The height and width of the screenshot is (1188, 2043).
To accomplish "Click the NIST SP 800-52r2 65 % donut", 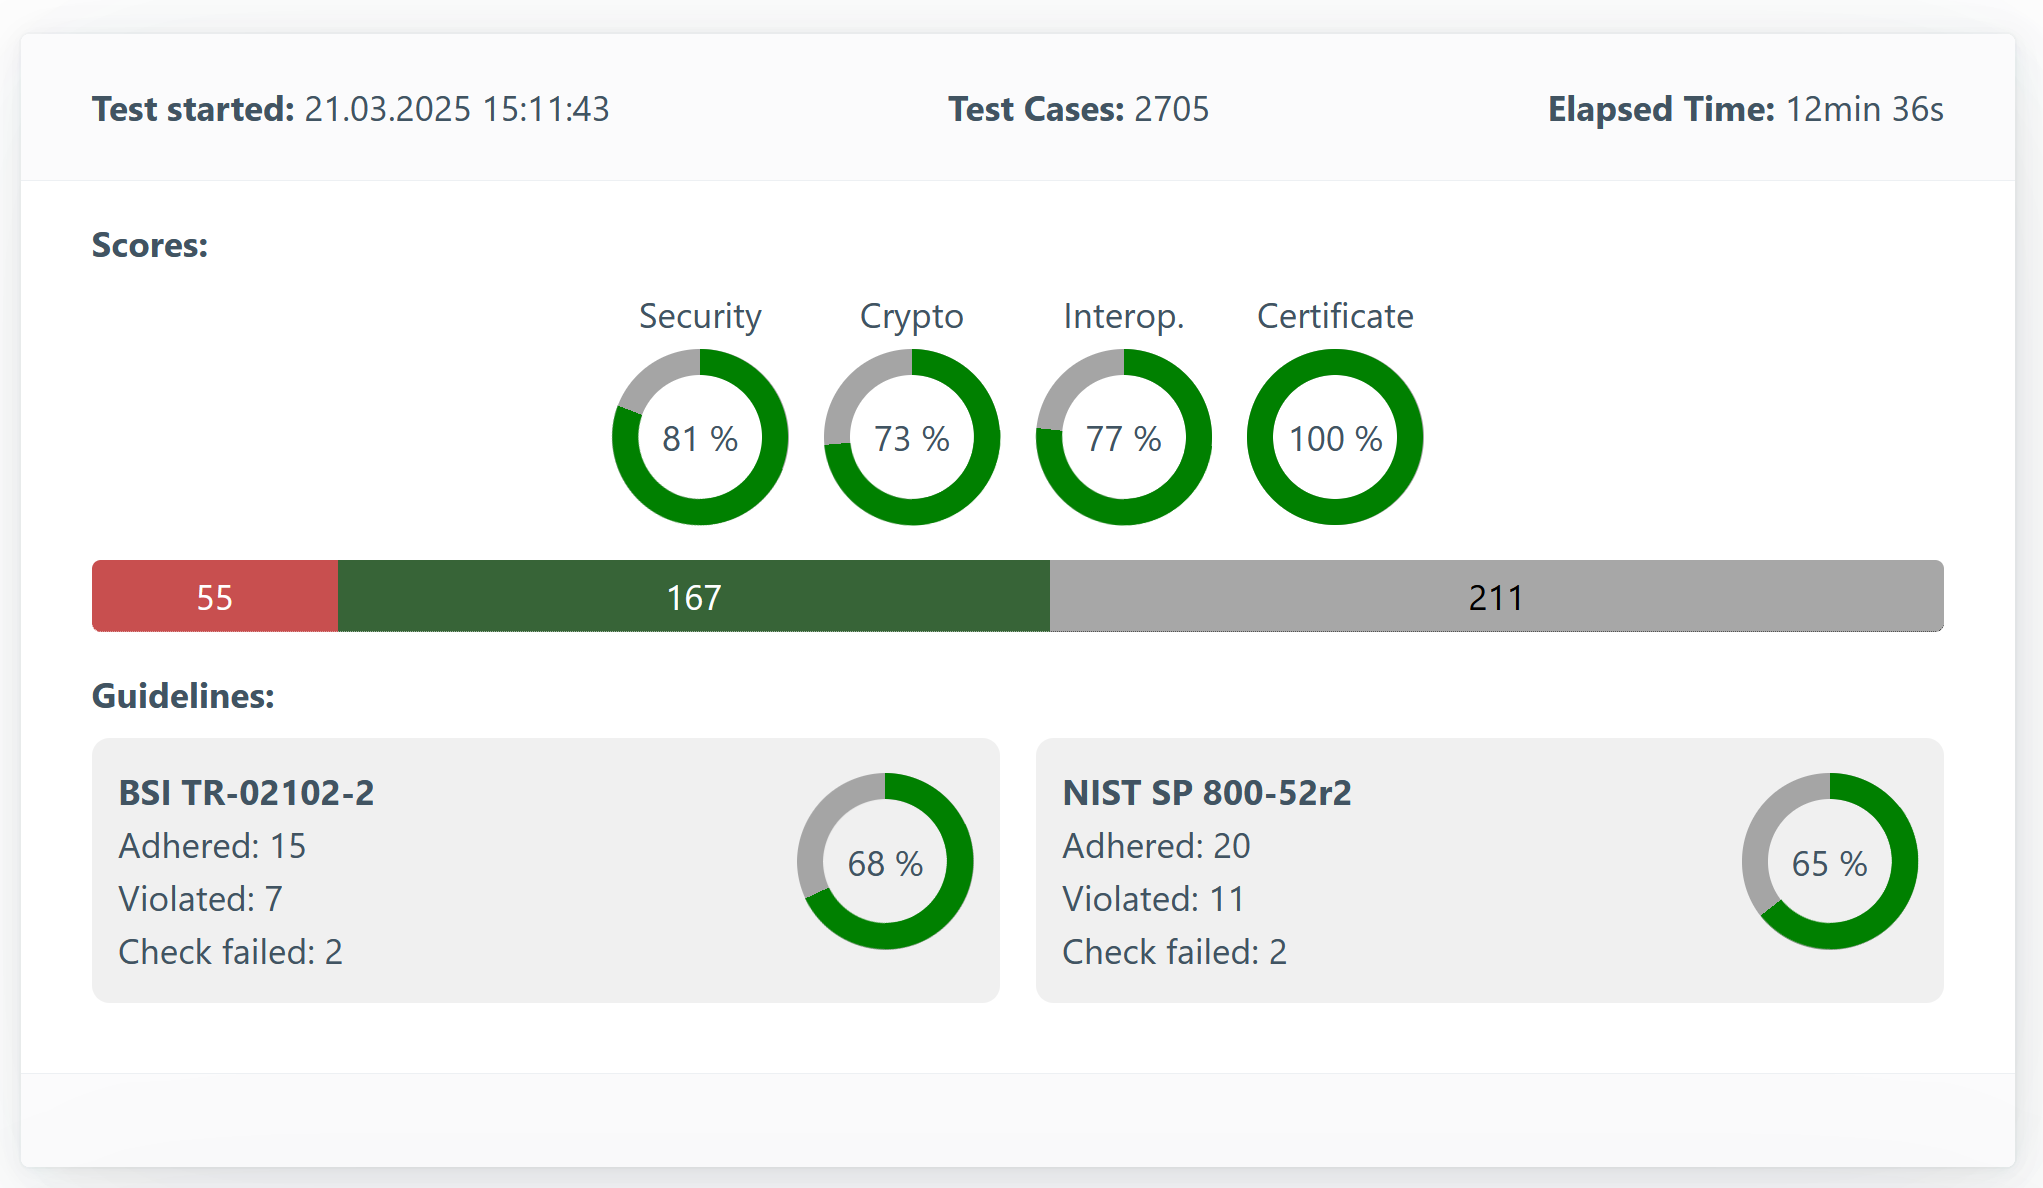I will tap(1830, 861).
